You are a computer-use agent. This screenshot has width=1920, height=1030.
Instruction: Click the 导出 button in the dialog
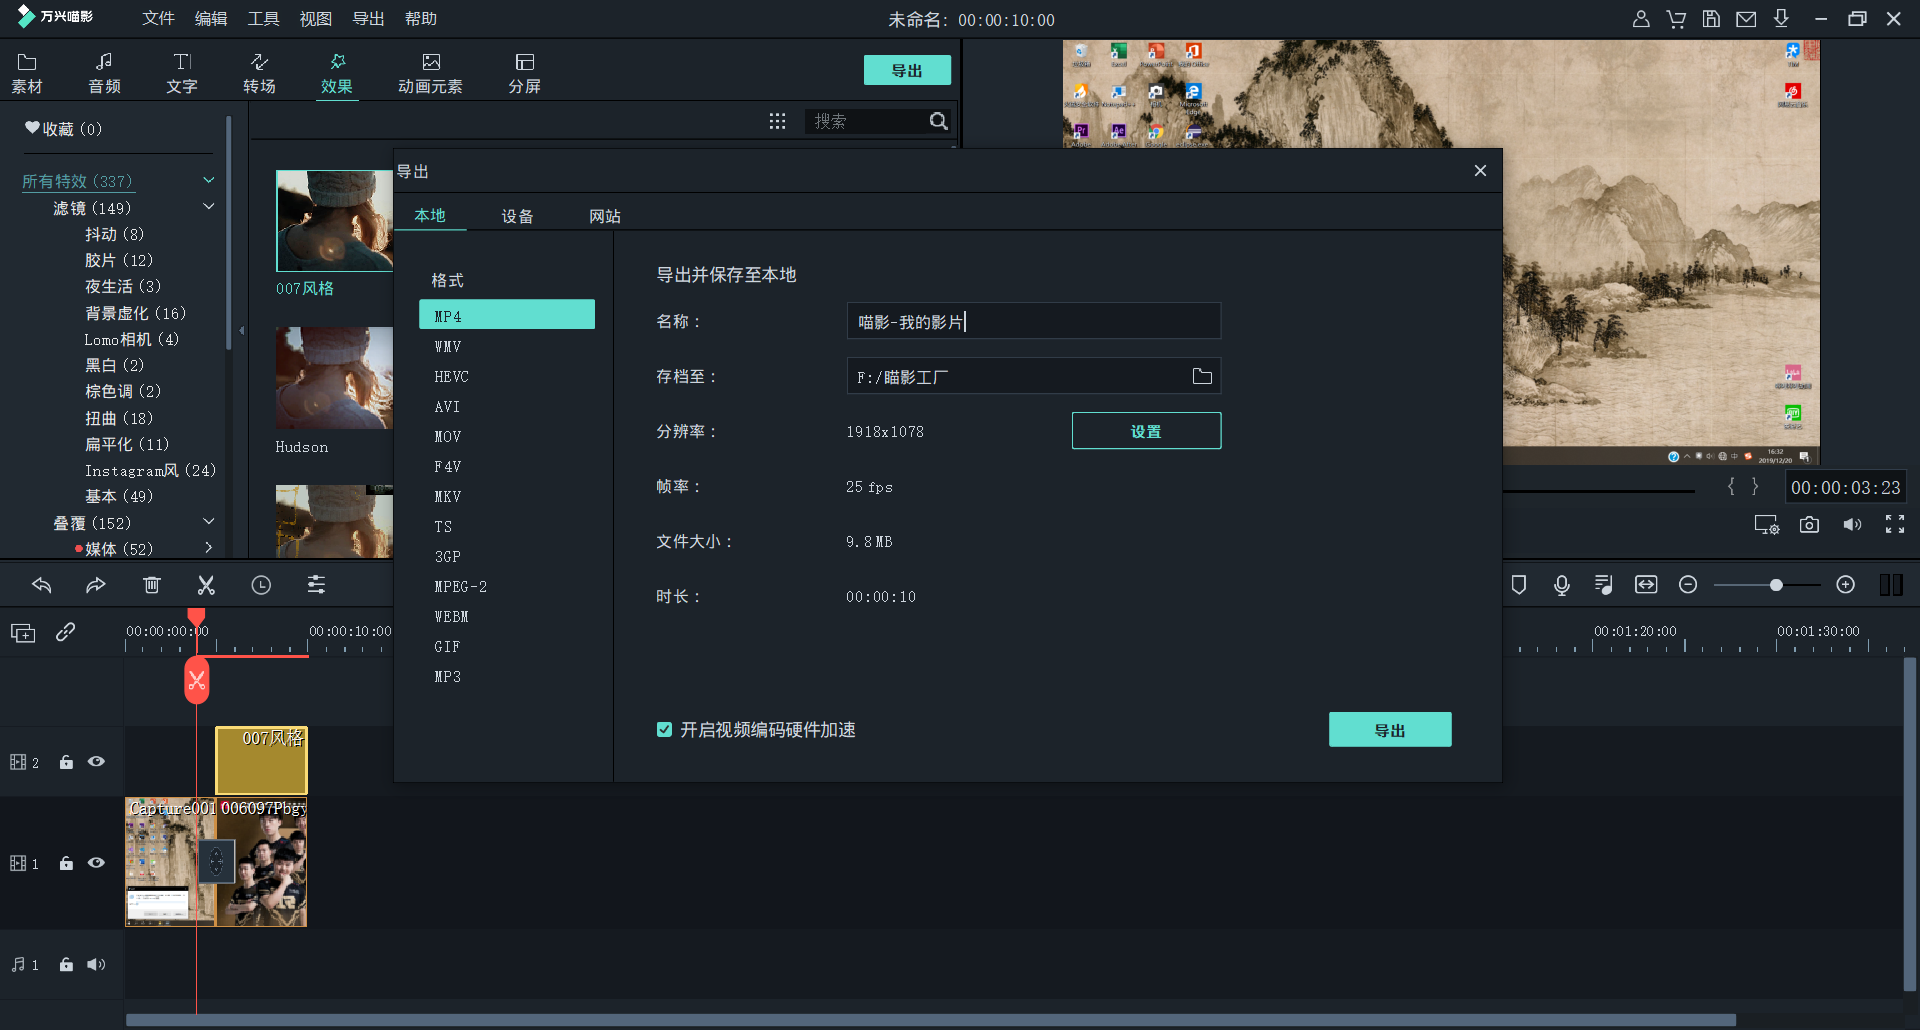coord(1389,730)
